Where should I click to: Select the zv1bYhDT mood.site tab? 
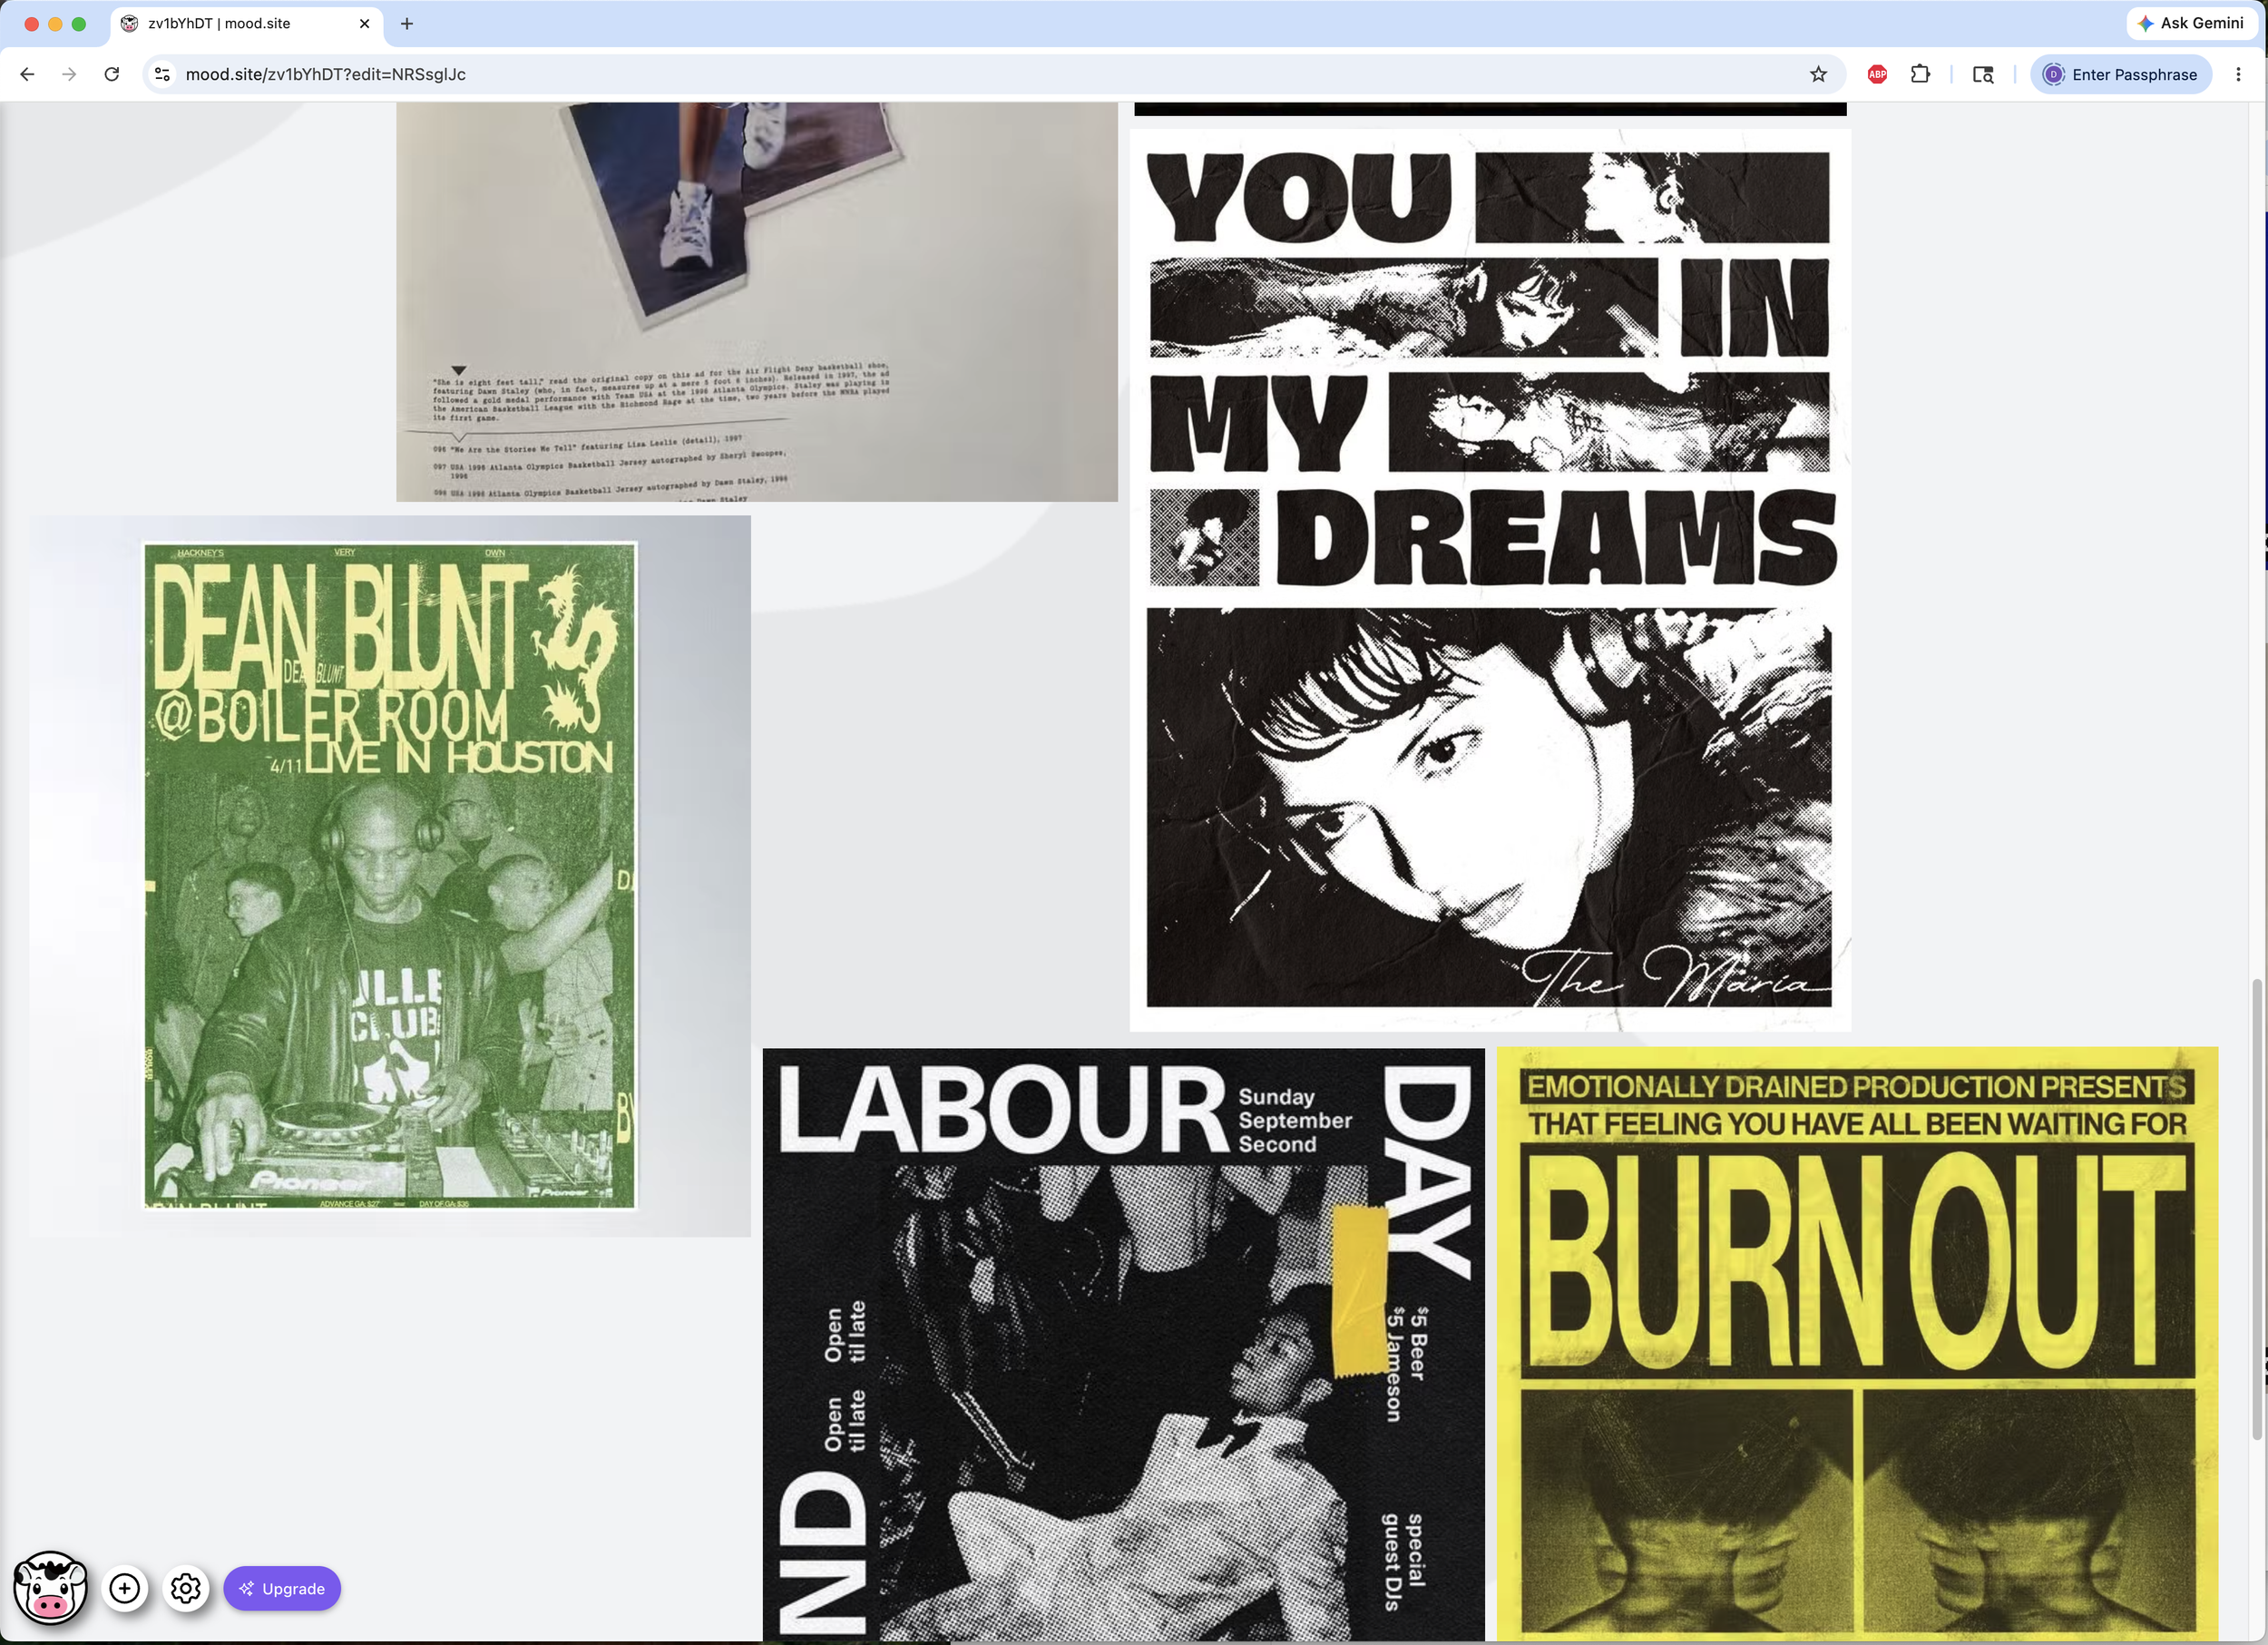coord(246,23)
